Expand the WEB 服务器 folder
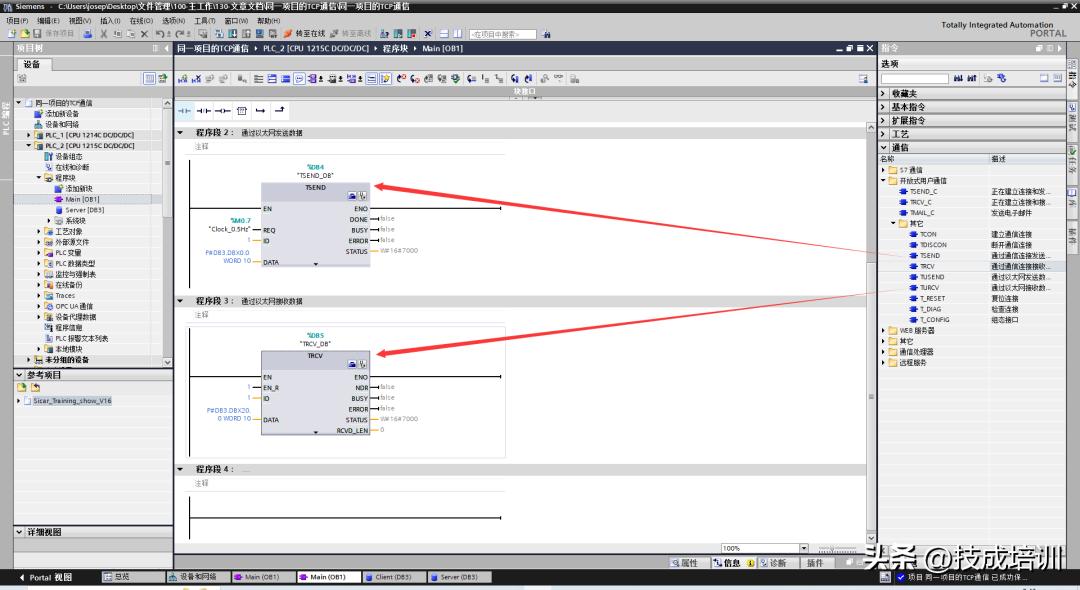The image size is (1080, 590). (884, 330)
